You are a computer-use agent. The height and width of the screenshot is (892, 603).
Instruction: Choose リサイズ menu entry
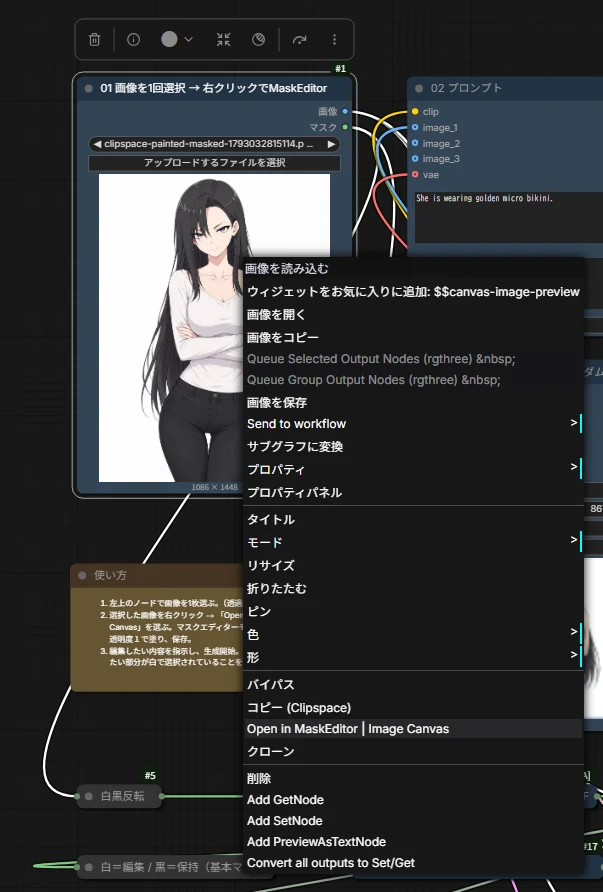pyautogui.click(x=414, y=565)
